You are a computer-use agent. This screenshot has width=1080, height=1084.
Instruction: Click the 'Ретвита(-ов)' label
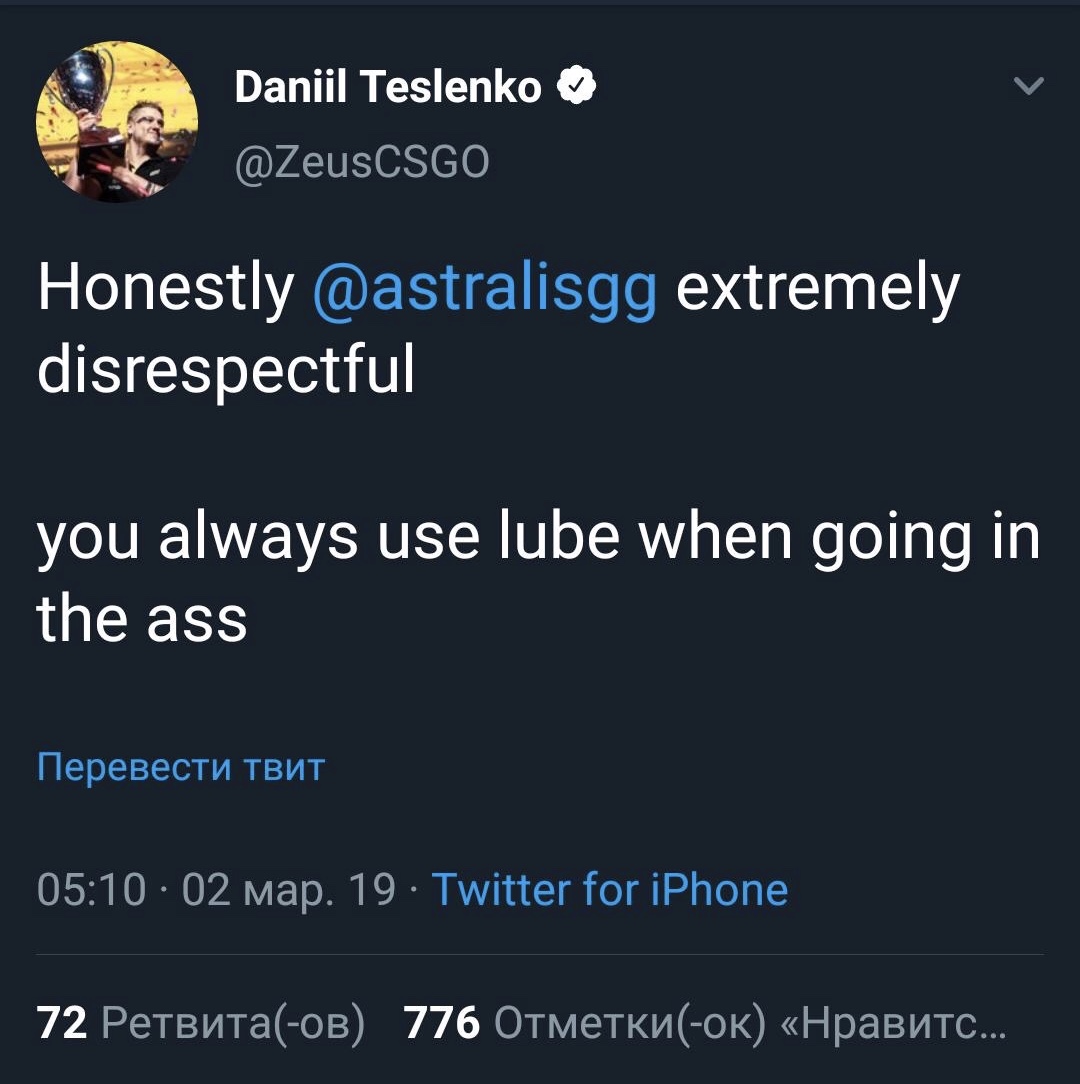233,1023
